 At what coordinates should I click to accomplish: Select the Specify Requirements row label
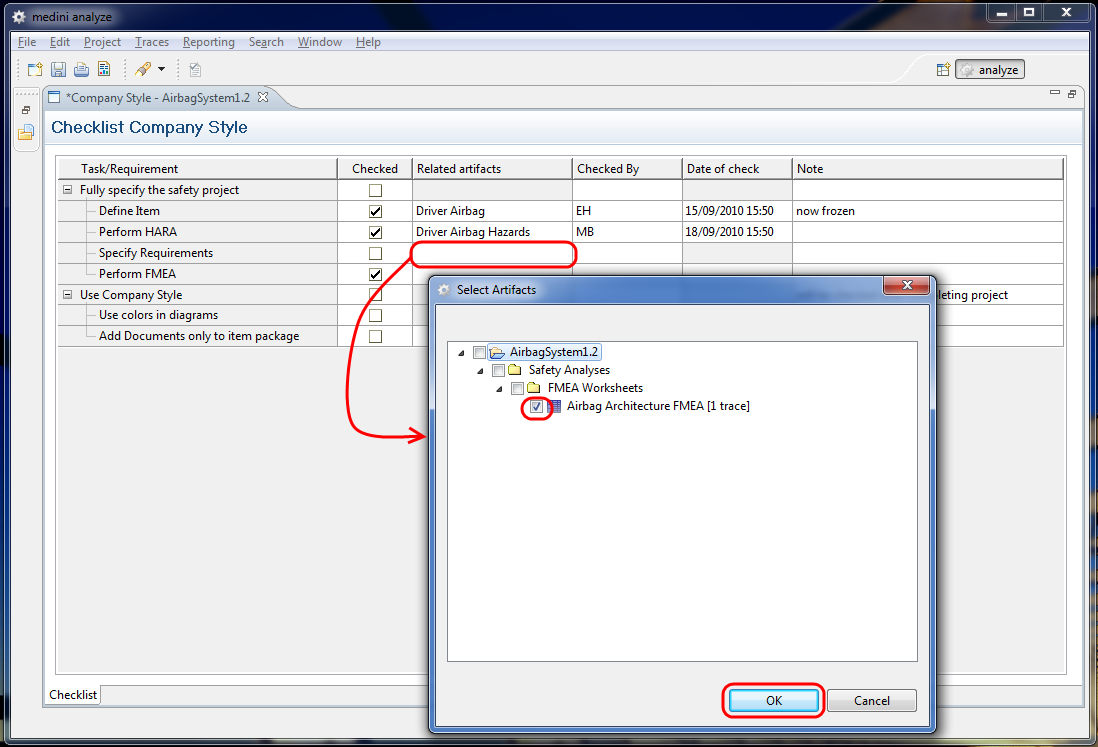(155, 253)
